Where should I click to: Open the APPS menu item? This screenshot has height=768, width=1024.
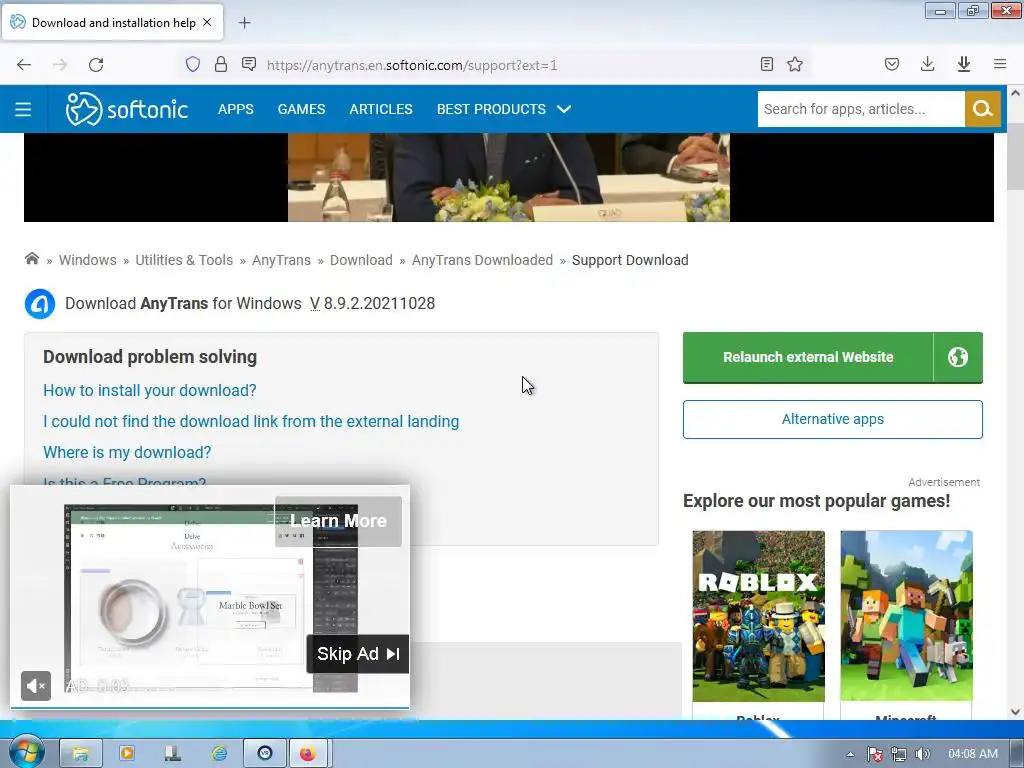tap(236, 109)
